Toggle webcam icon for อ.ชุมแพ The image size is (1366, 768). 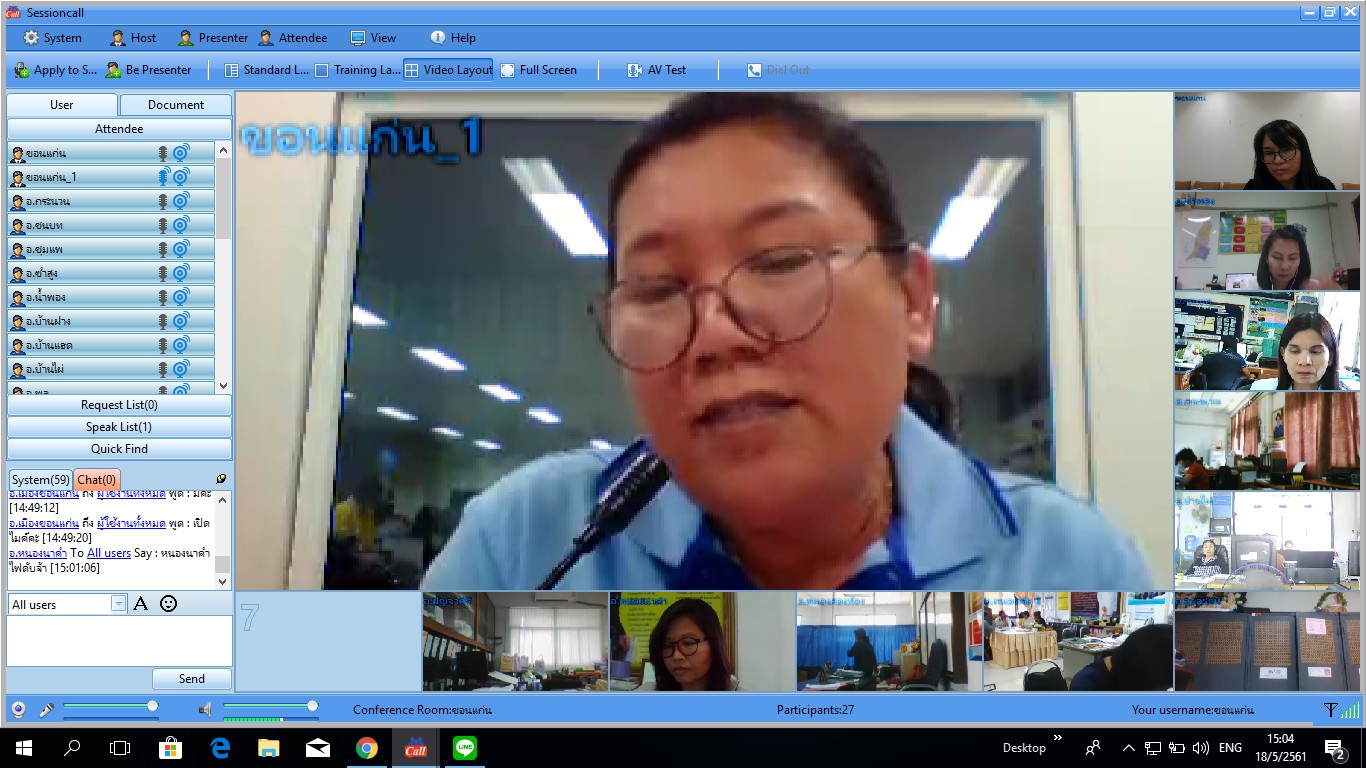[x=181, y=249]
